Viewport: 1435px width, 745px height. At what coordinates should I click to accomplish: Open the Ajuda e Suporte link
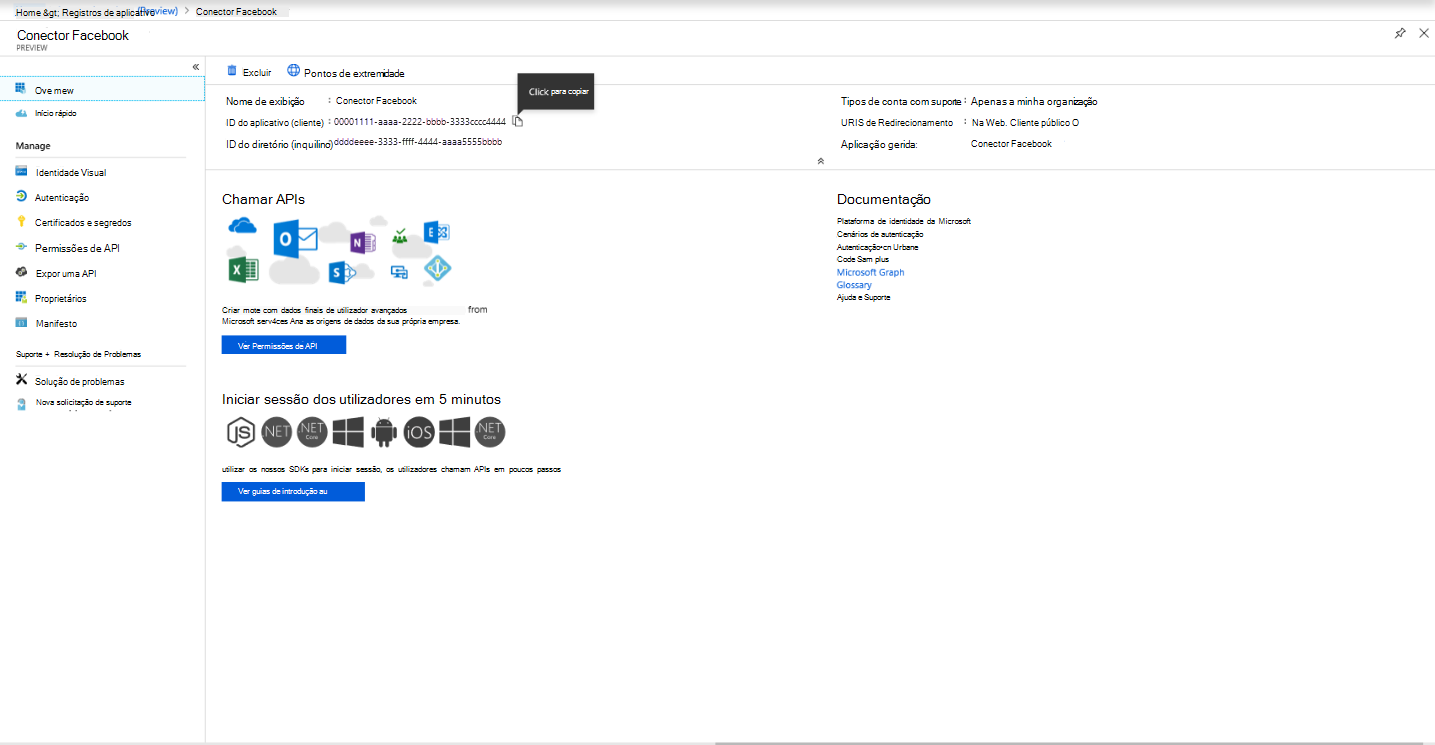[x=863, y=297]
